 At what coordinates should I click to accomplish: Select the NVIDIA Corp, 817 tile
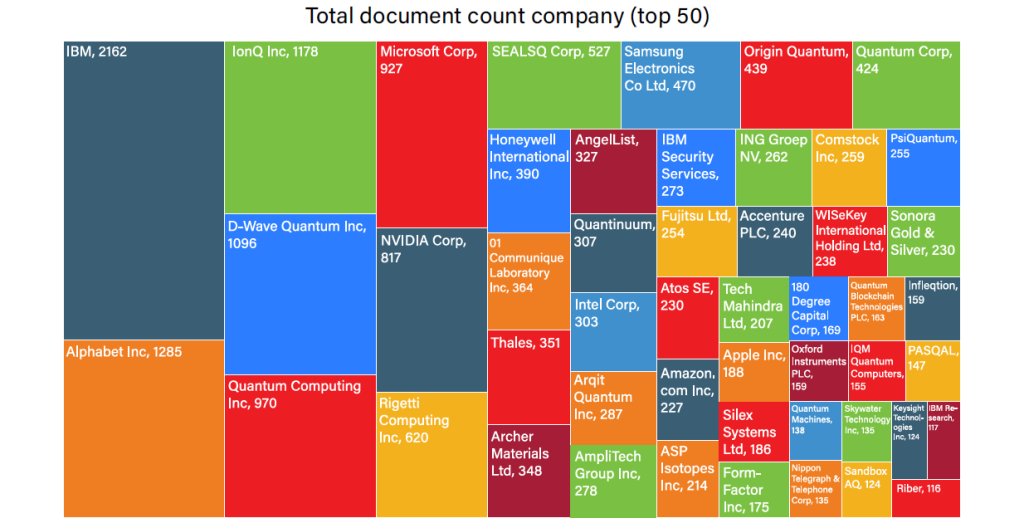click(x=432, y=310)
